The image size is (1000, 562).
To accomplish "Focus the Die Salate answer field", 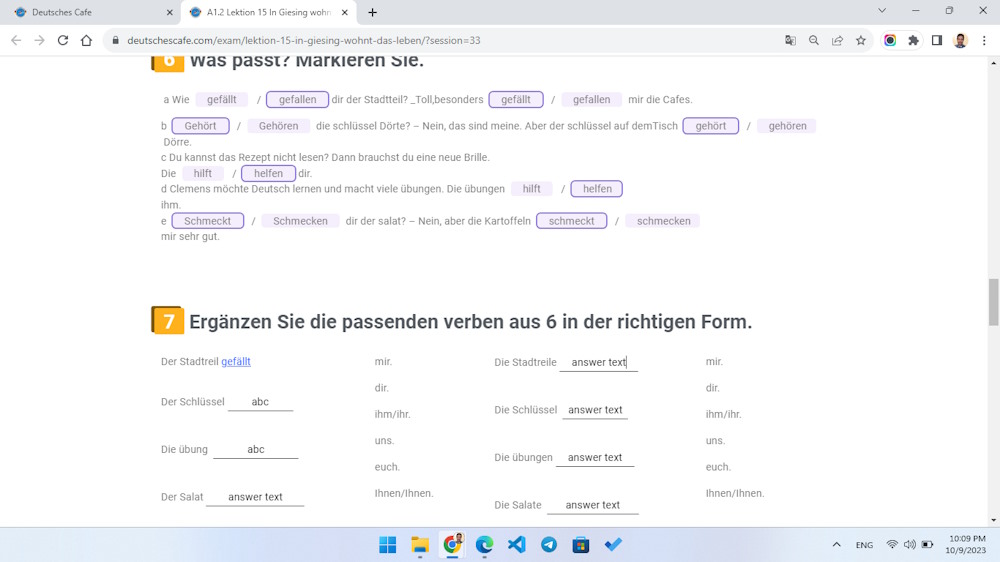I will pos(592,505).
